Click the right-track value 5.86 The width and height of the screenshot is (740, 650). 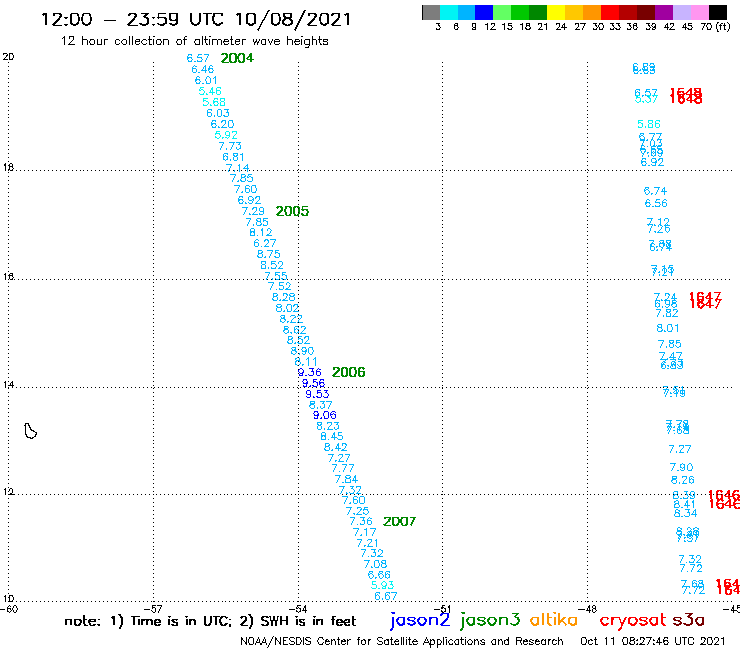point(649,124)
